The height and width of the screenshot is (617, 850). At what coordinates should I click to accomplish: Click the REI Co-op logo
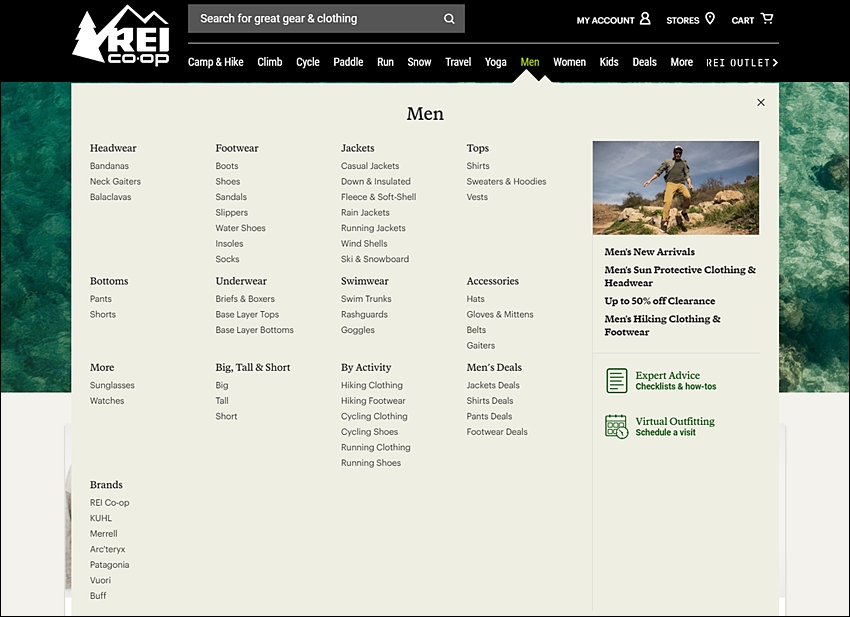tap(121, 36)
